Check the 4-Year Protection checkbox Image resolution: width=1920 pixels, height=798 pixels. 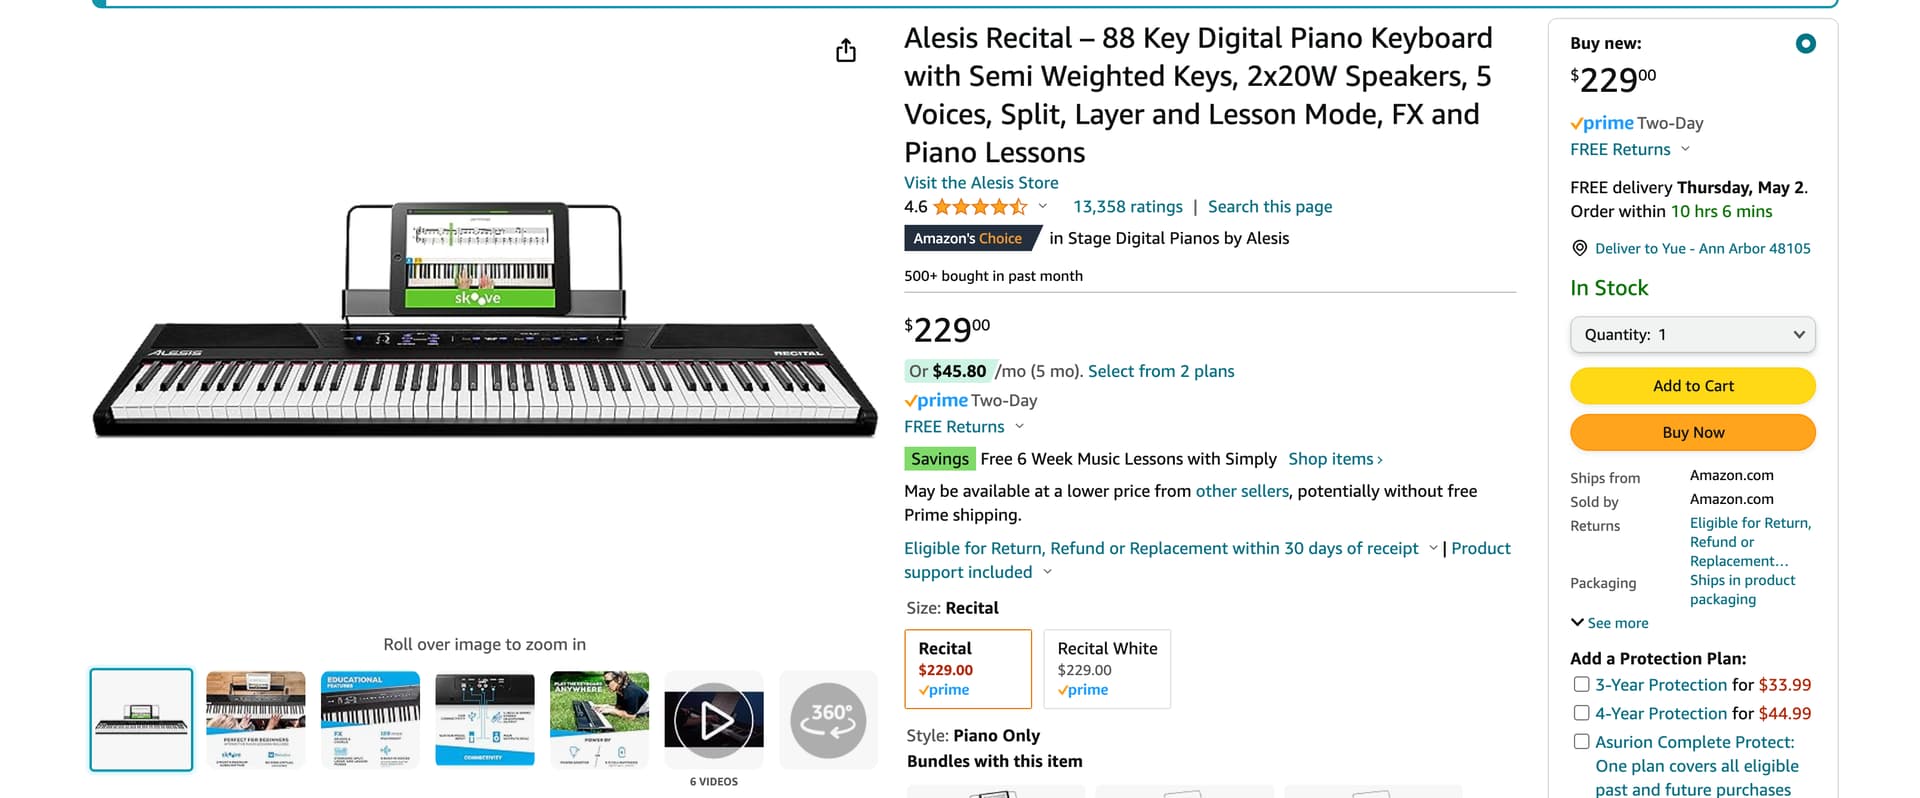[x=1581, y=713]
